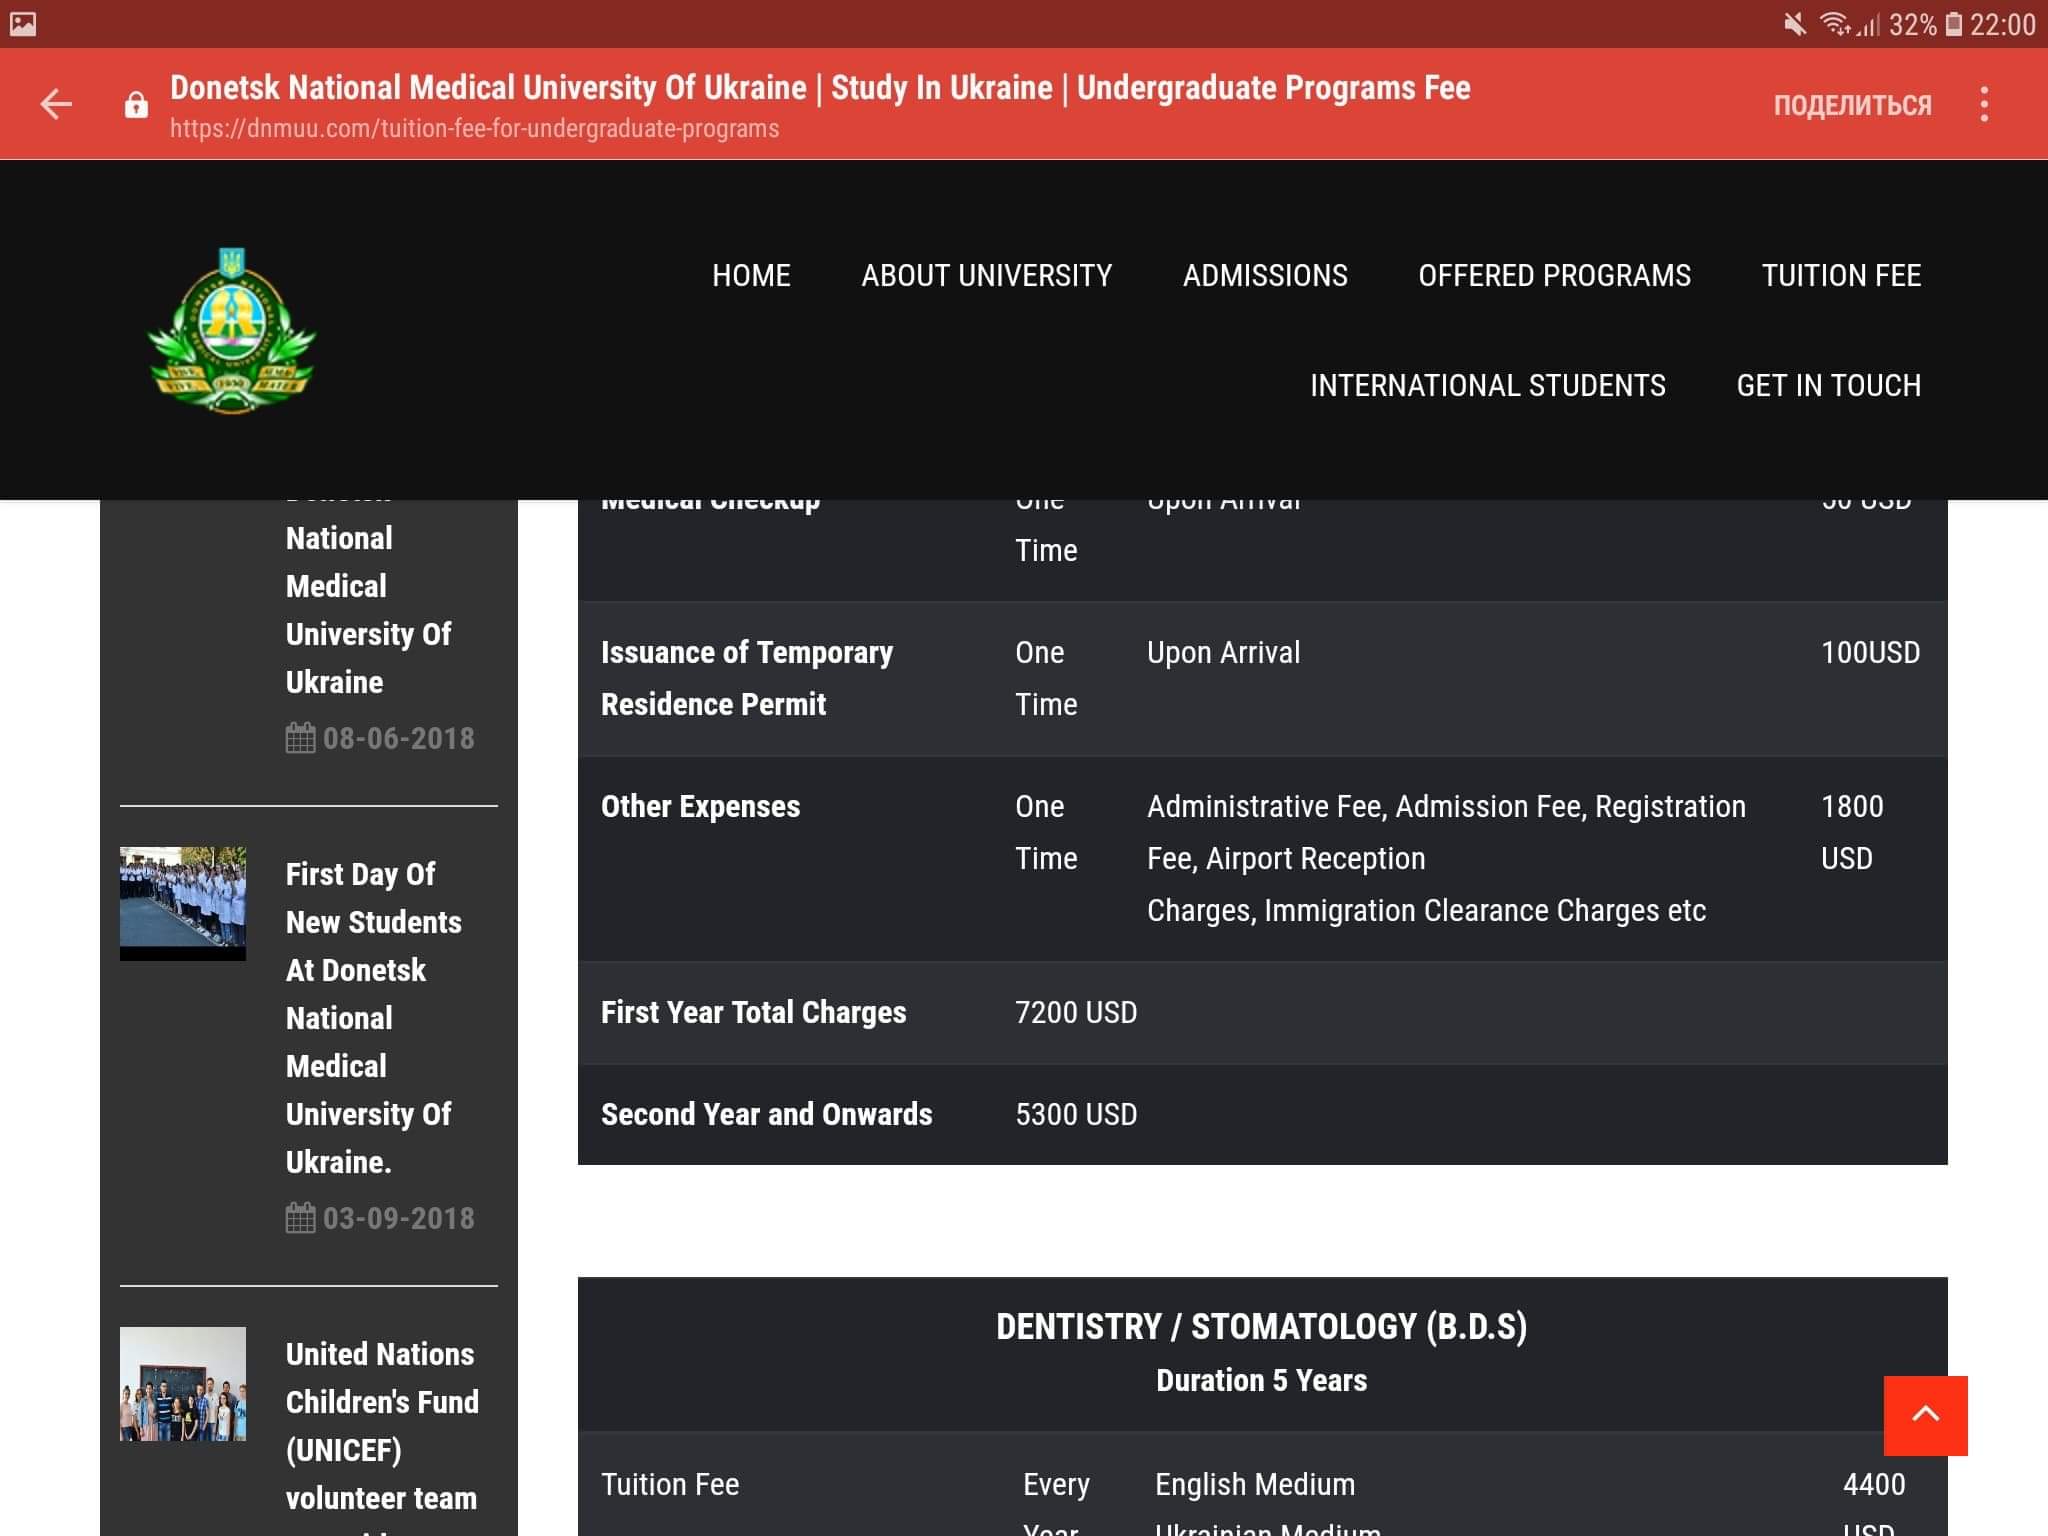Tap the red scroll-to-top arrow button
Image resolution: width=2048 pixels, height=1536 pixels.
[x=1925, y=1415]
